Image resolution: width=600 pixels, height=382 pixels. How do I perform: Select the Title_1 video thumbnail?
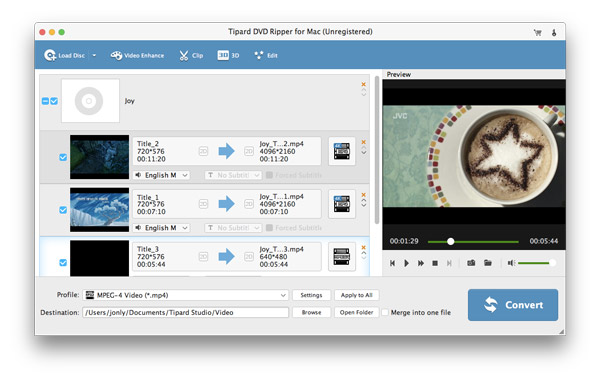(x=99, y=210)
